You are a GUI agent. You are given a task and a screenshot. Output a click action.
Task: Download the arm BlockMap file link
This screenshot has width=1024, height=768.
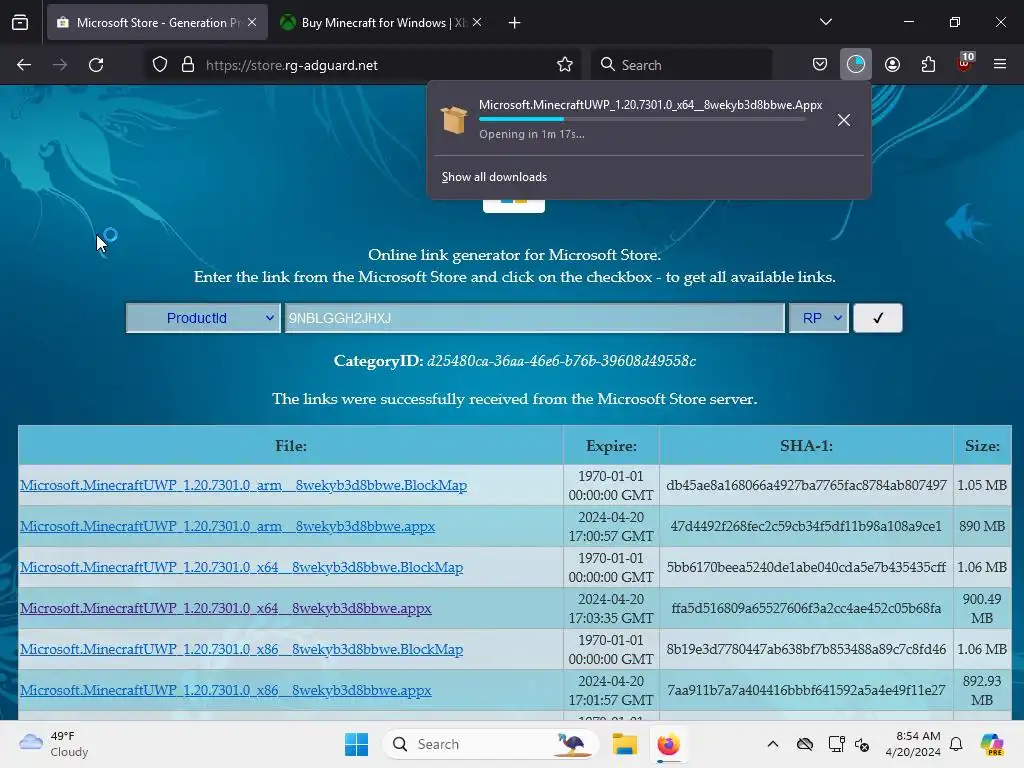244,485
